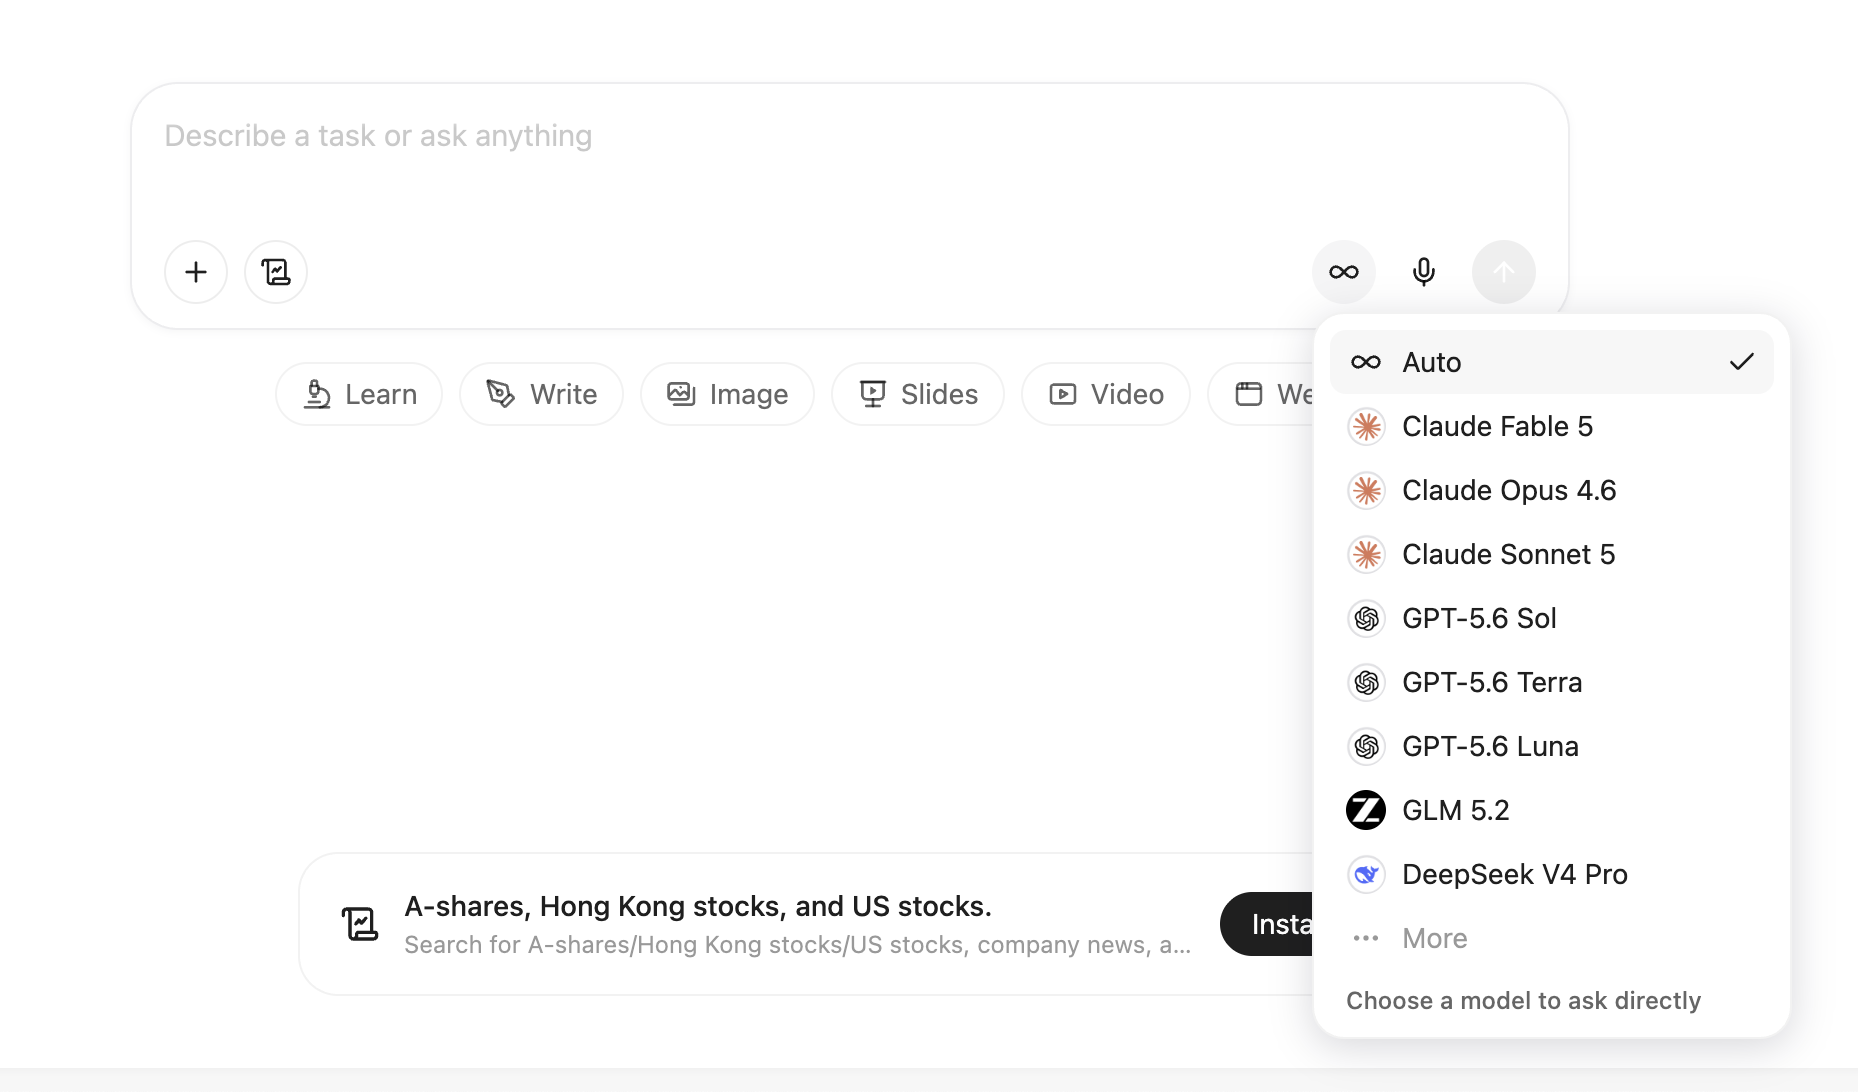
Task: Click the Learn shortcut chip
Action: pos(359,394)
